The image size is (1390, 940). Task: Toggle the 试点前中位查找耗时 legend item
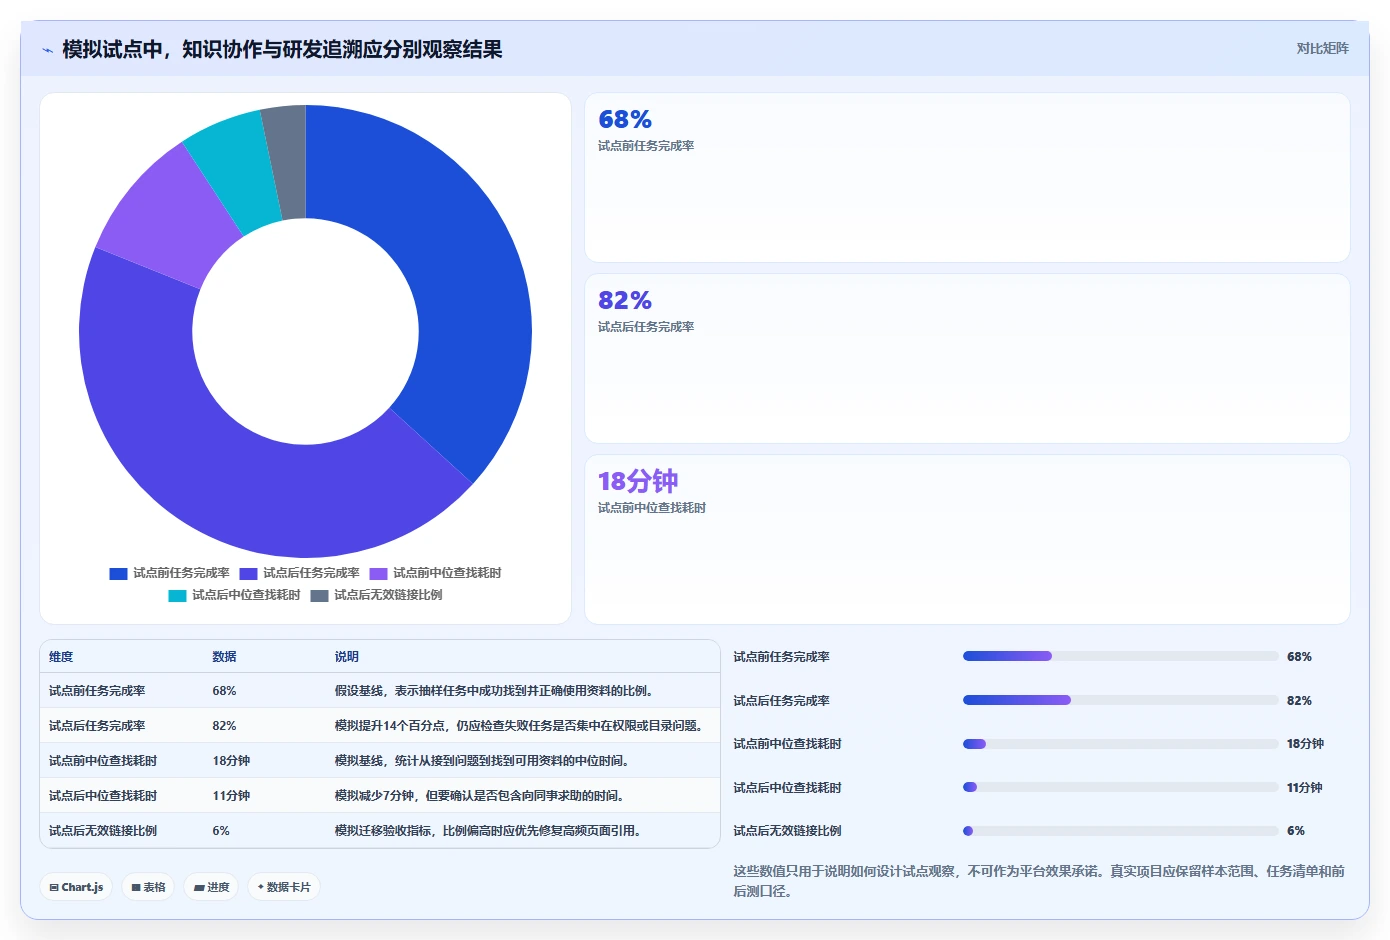(x=435, y=573)
